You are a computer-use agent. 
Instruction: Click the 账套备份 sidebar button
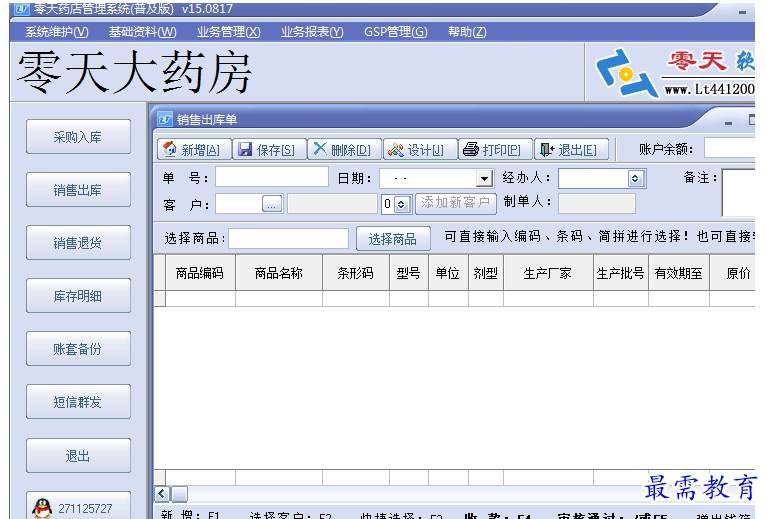[78, 349]
